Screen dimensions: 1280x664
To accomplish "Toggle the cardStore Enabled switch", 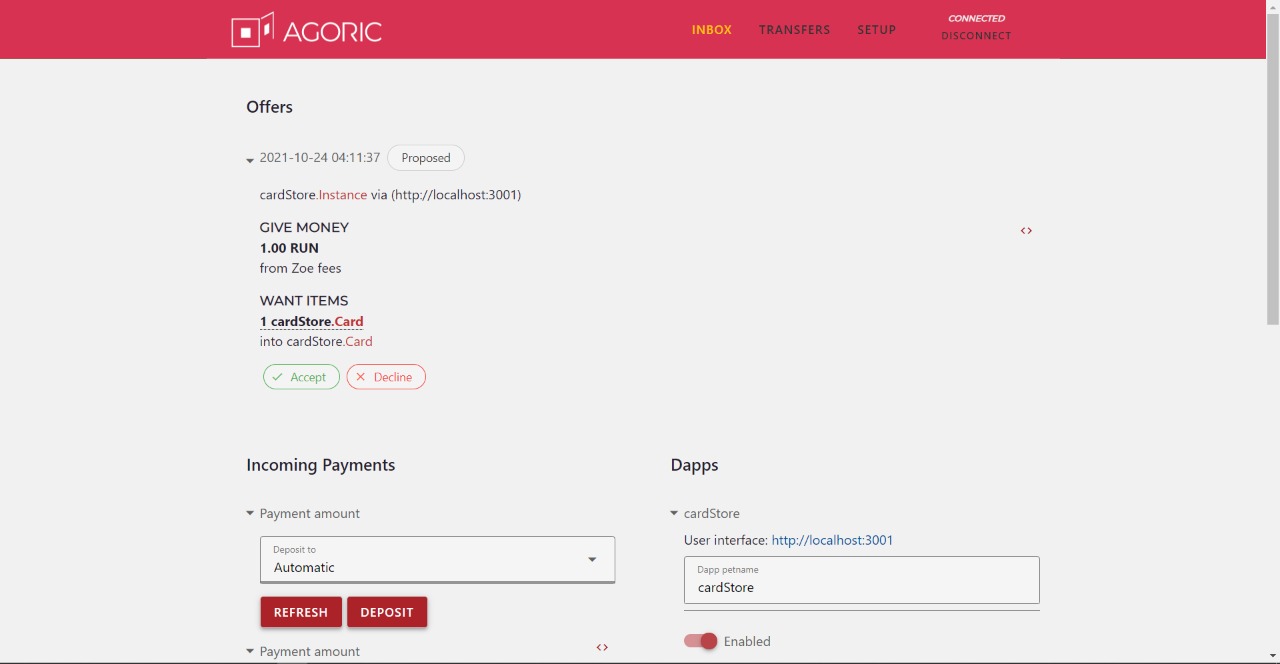I will coord(701,641).
